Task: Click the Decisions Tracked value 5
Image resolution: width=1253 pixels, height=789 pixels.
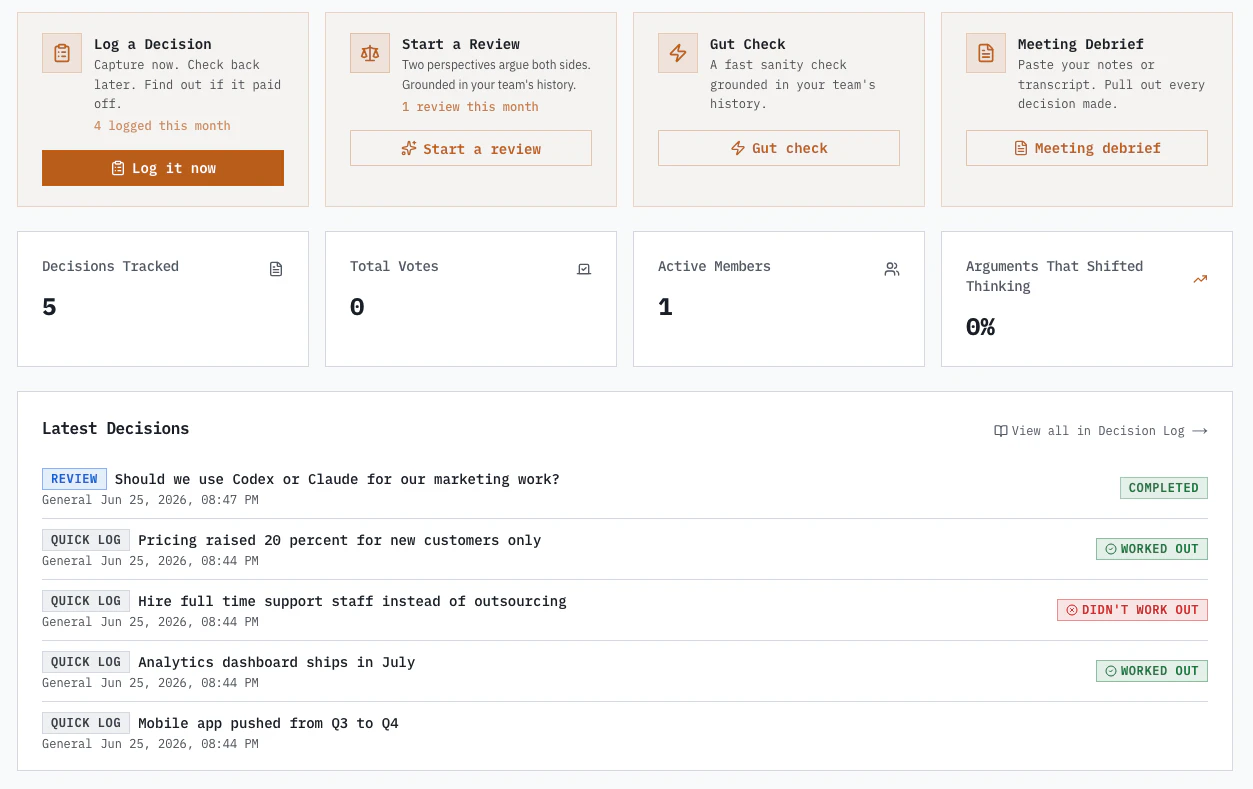Action: [49, 307]
